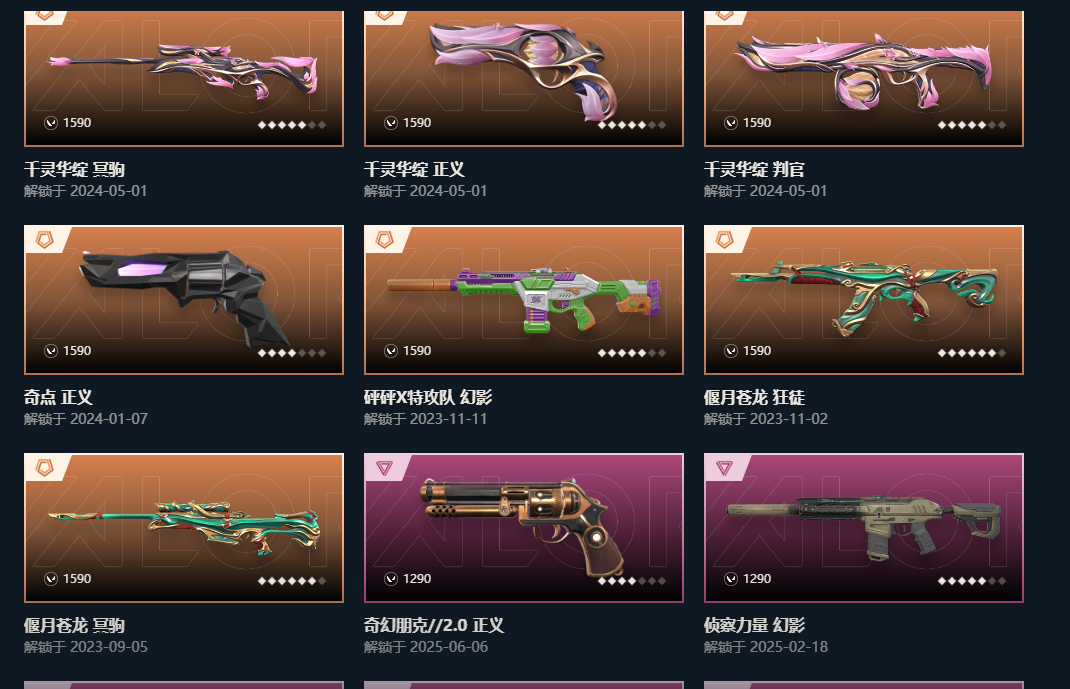Click the VP currency icon on 千灵华绽 判官 card
This screenshot has width=1070, height=689.
(x=731, y=123)
